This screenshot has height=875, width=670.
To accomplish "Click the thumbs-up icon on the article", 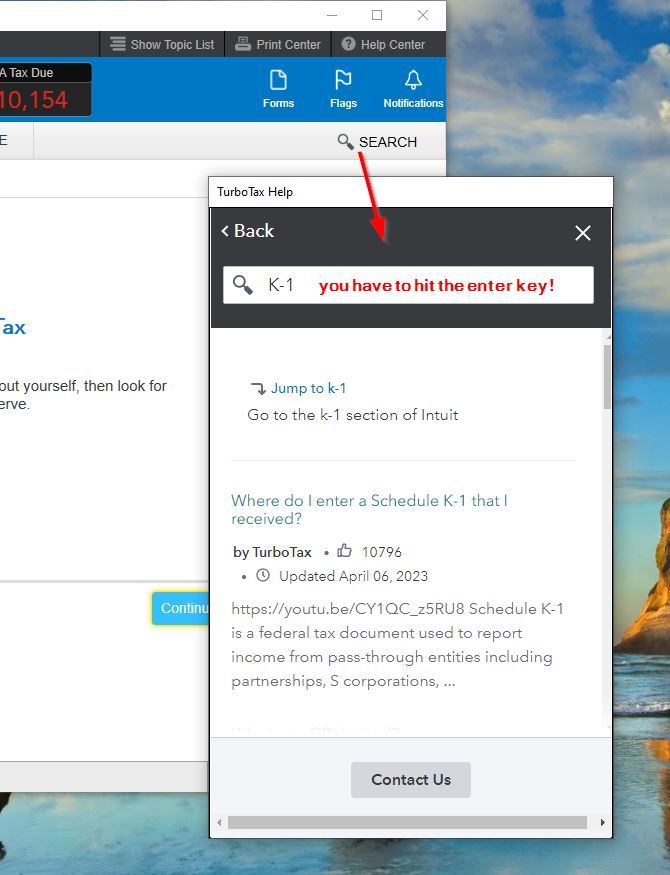I will (344, 551).
